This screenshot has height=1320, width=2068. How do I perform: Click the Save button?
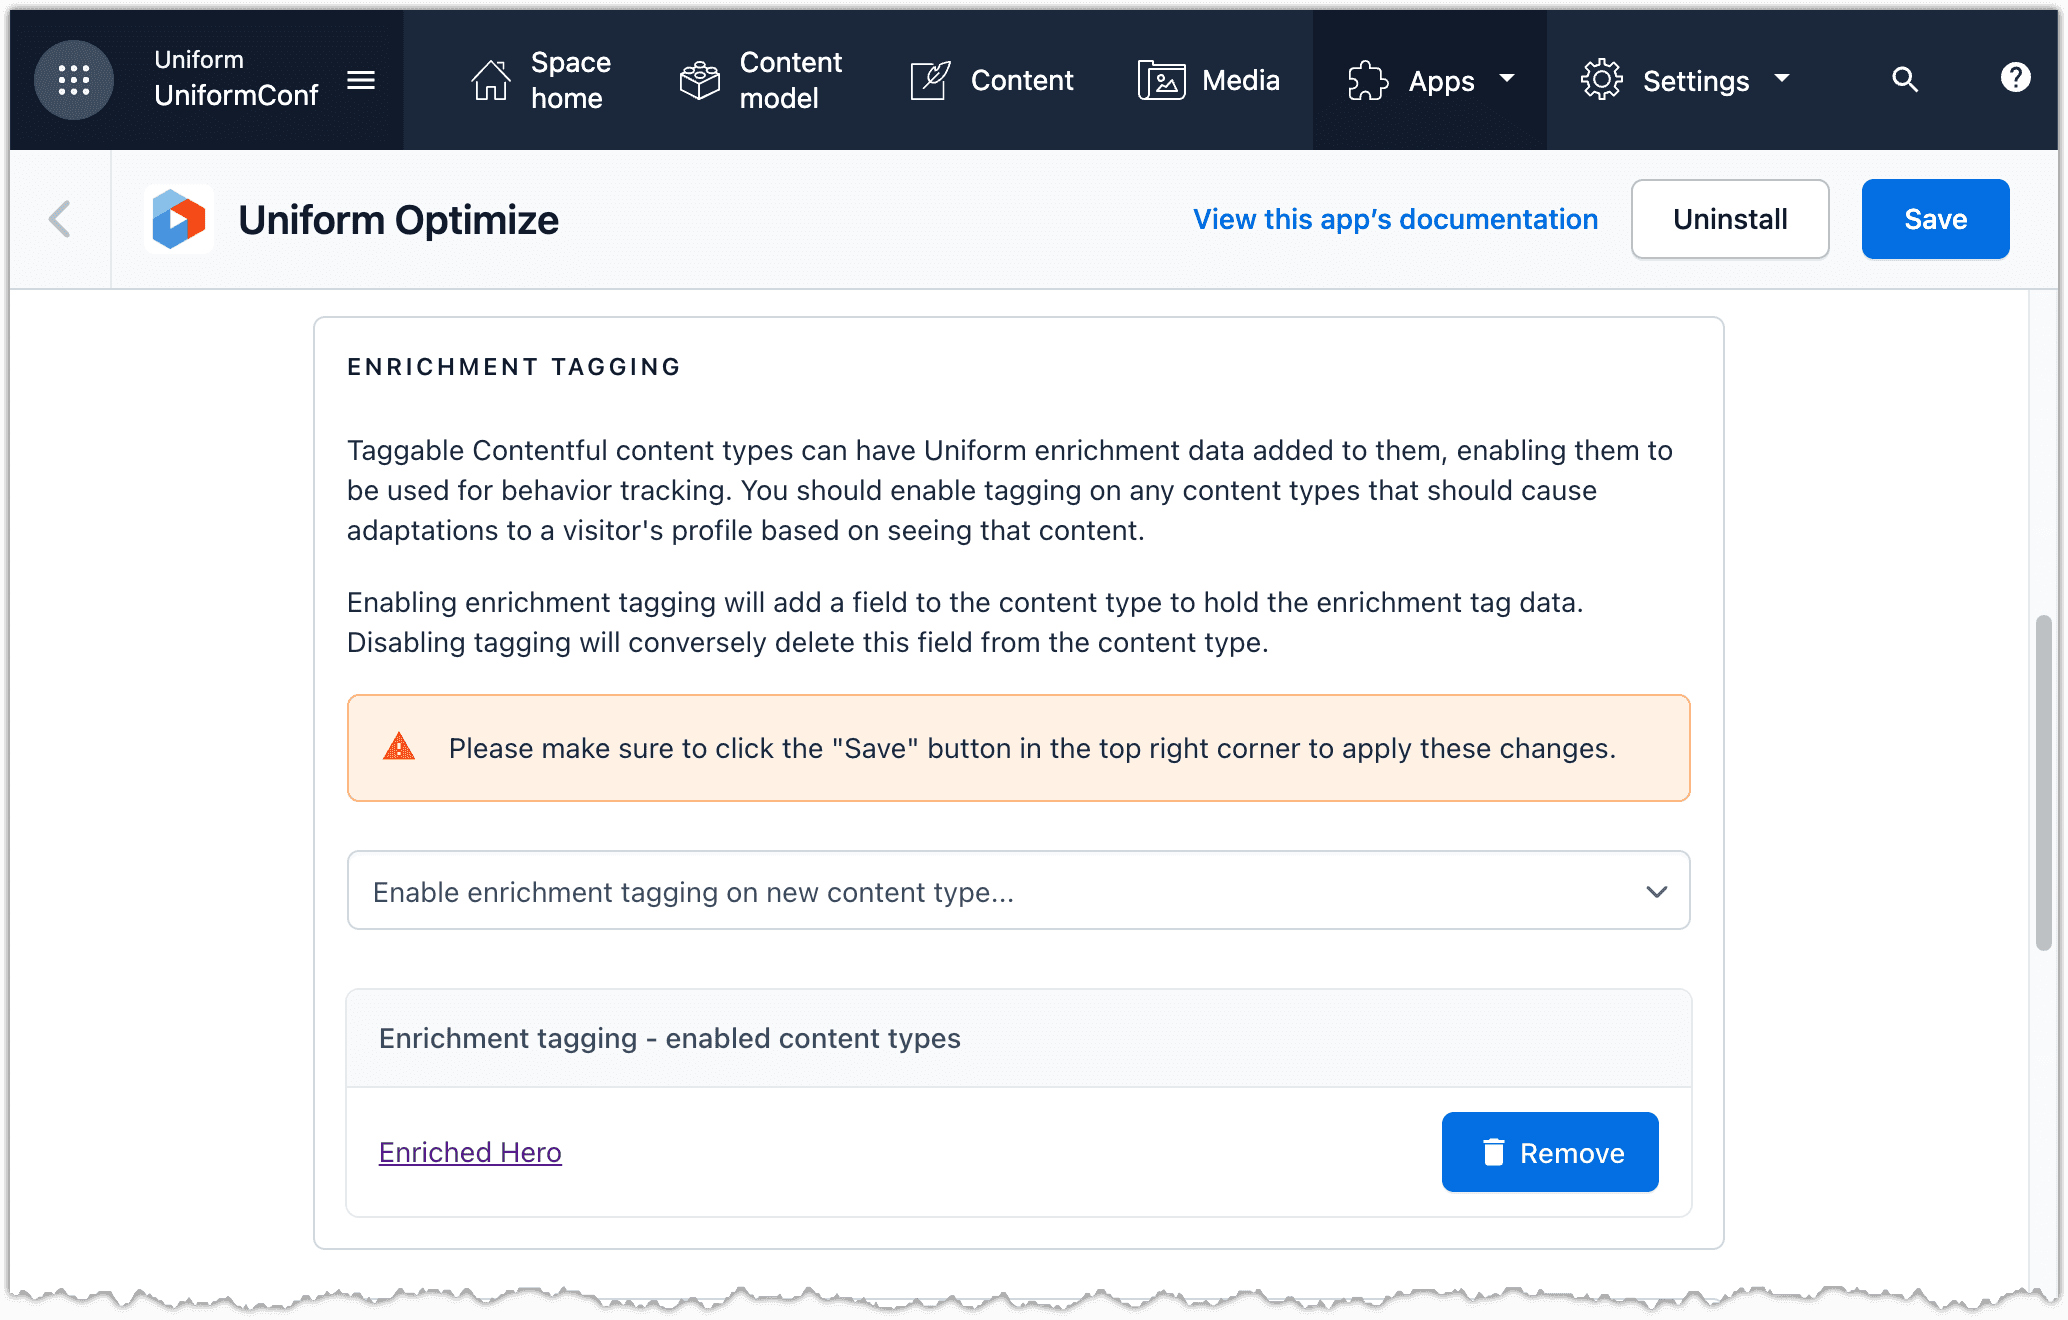pos(1935,219)
